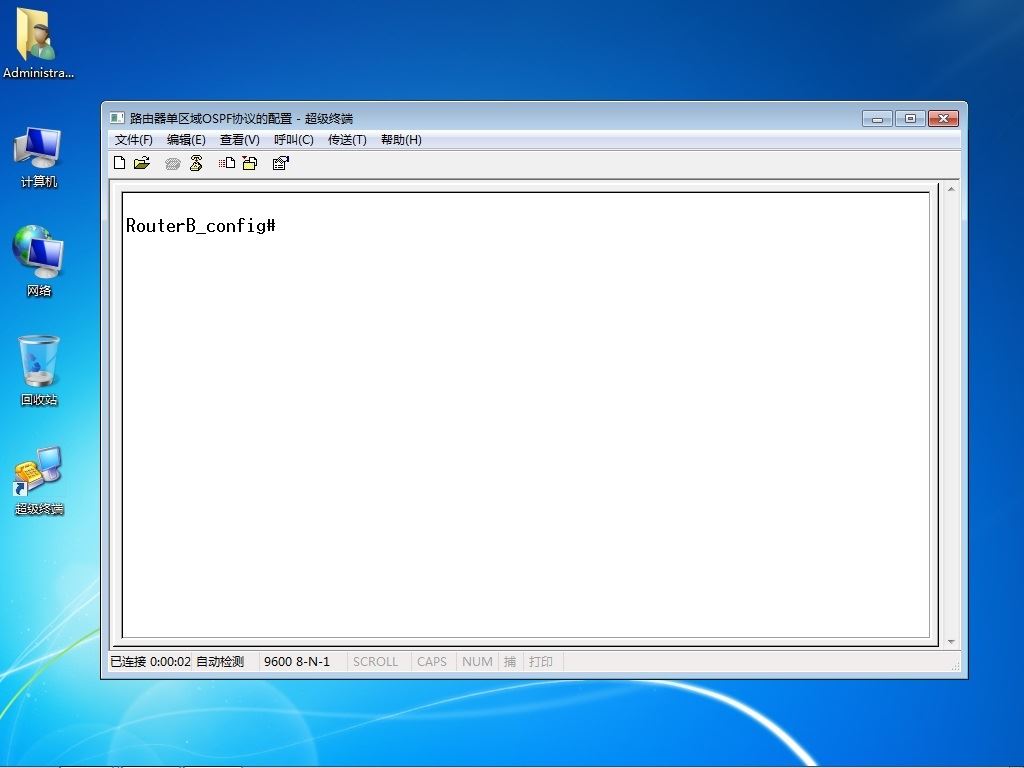Image resolution: width=1024 pixels, height=768 pixels.
Task: Click the Call phone toolbar icon
Action: click(x=172, y=163)
